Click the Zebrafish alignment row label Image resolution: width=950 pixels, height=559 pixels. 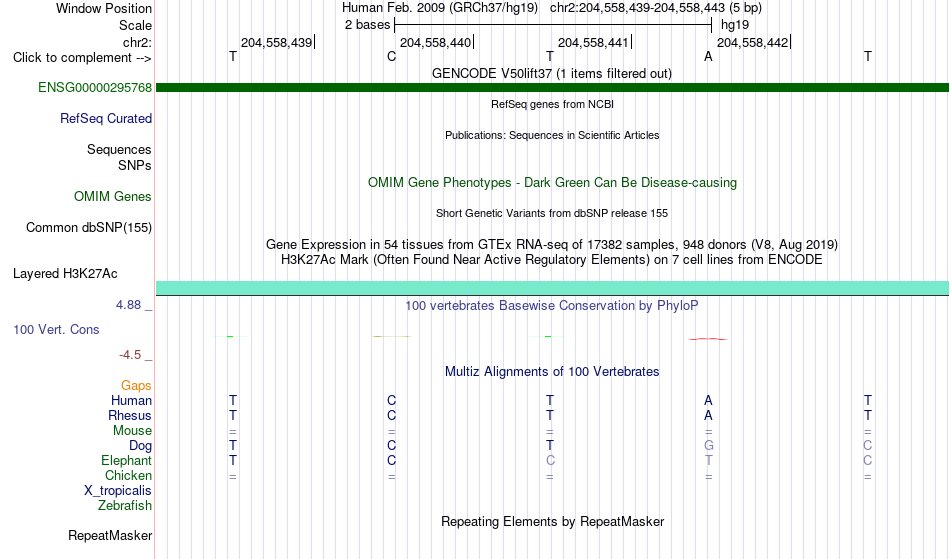125,506
